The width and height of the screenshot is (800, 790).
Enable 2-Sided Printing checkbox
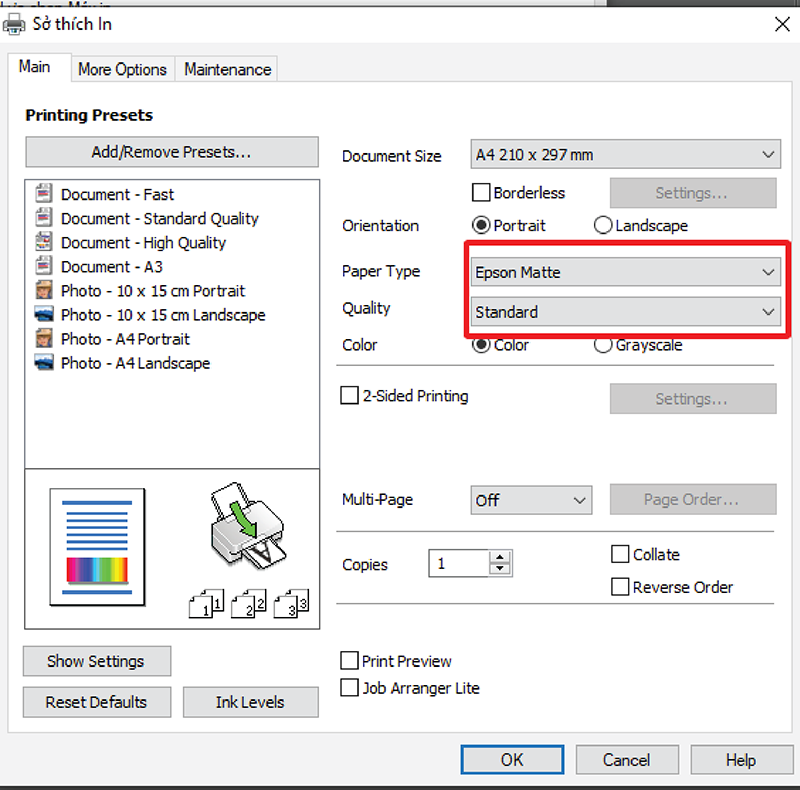pos(349,396)
